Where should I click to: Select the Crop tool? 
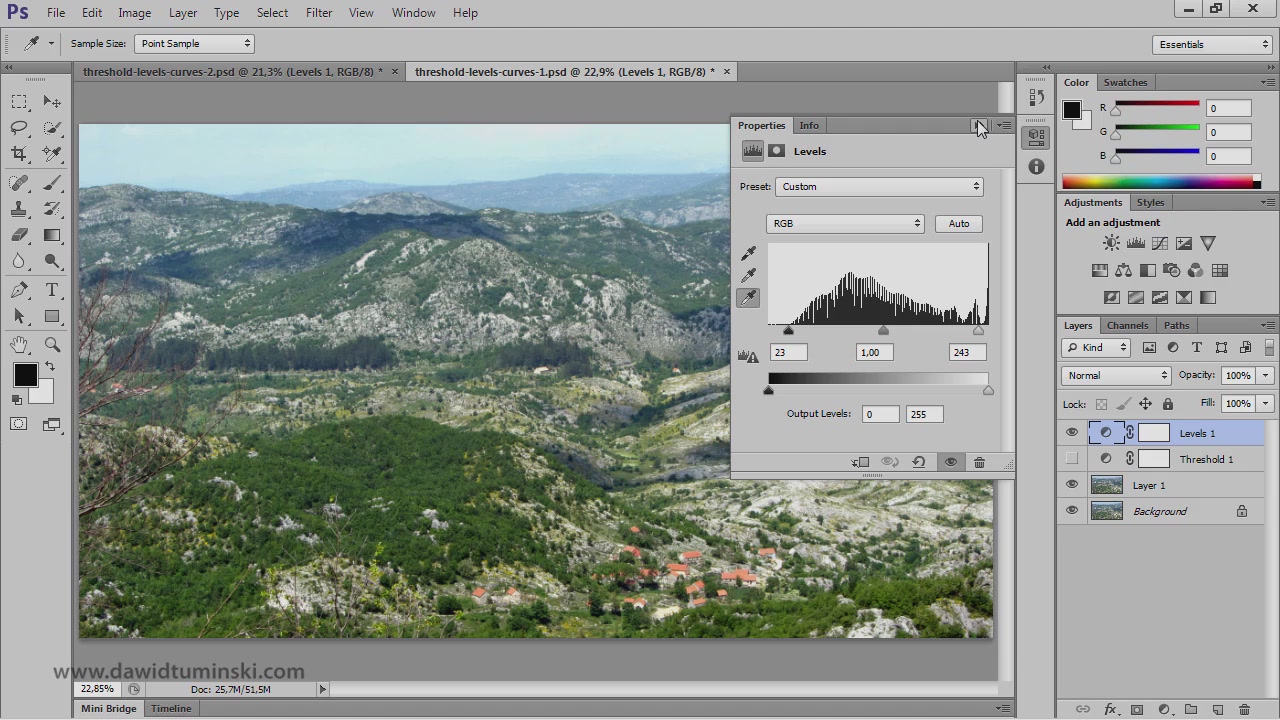tap(19, 154)
